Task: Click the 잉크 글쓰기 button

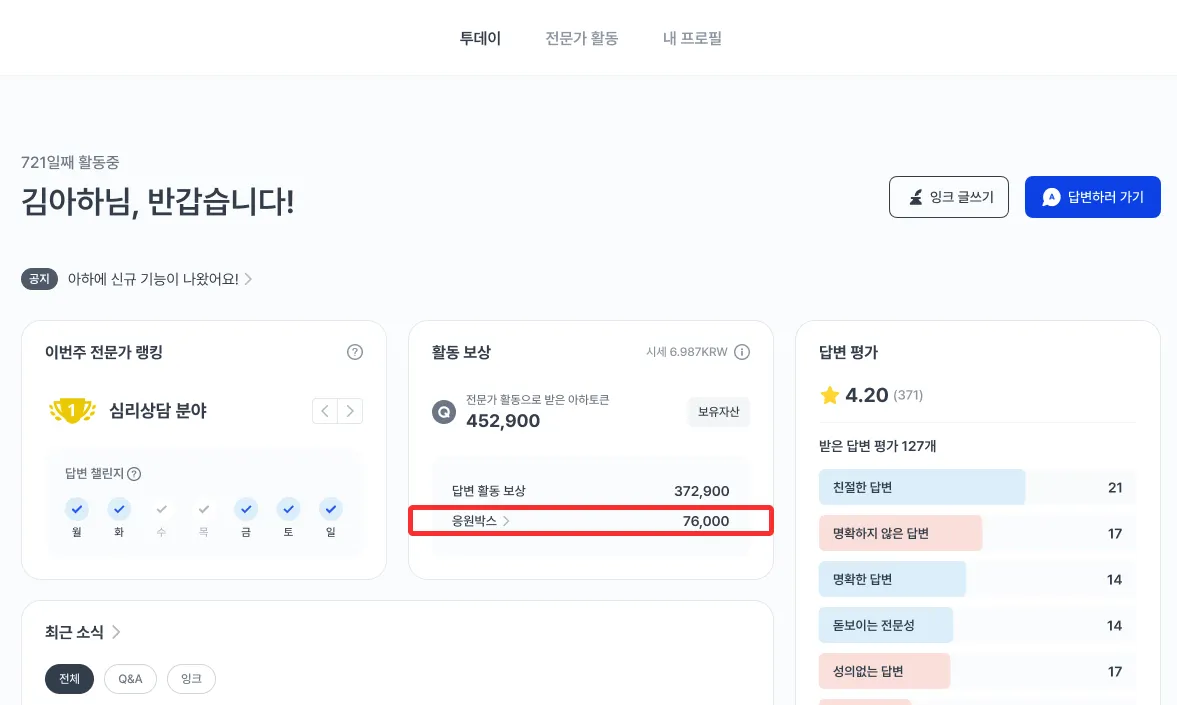Action: click(949, 197)
